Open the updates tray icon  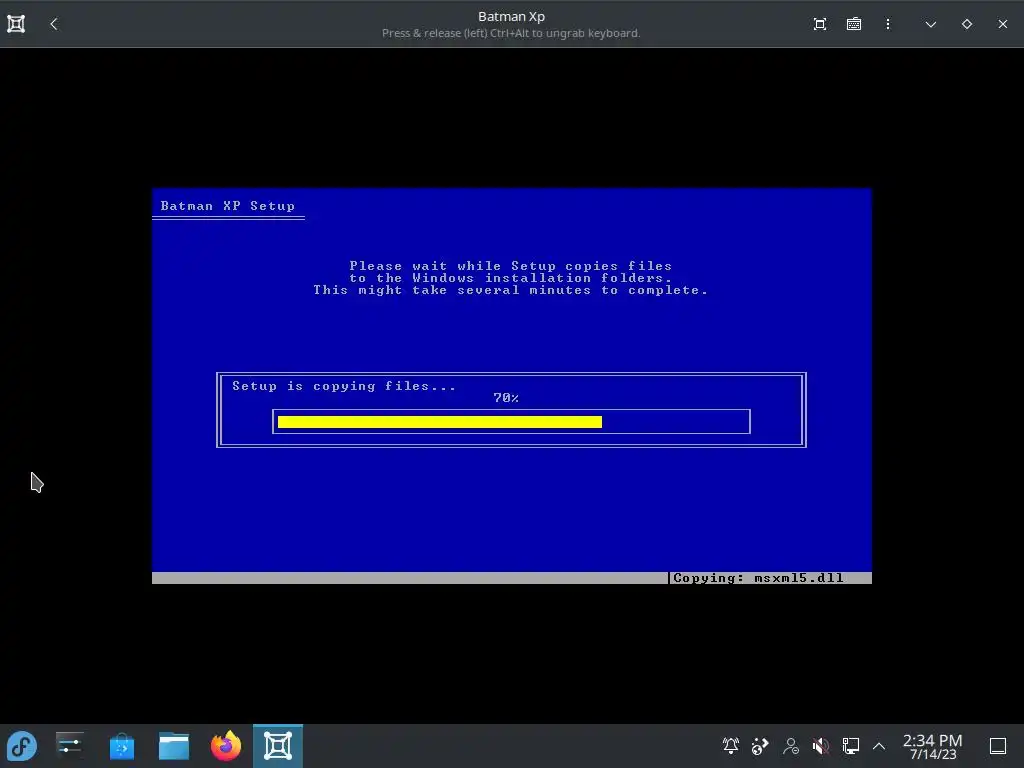point(760,746)
